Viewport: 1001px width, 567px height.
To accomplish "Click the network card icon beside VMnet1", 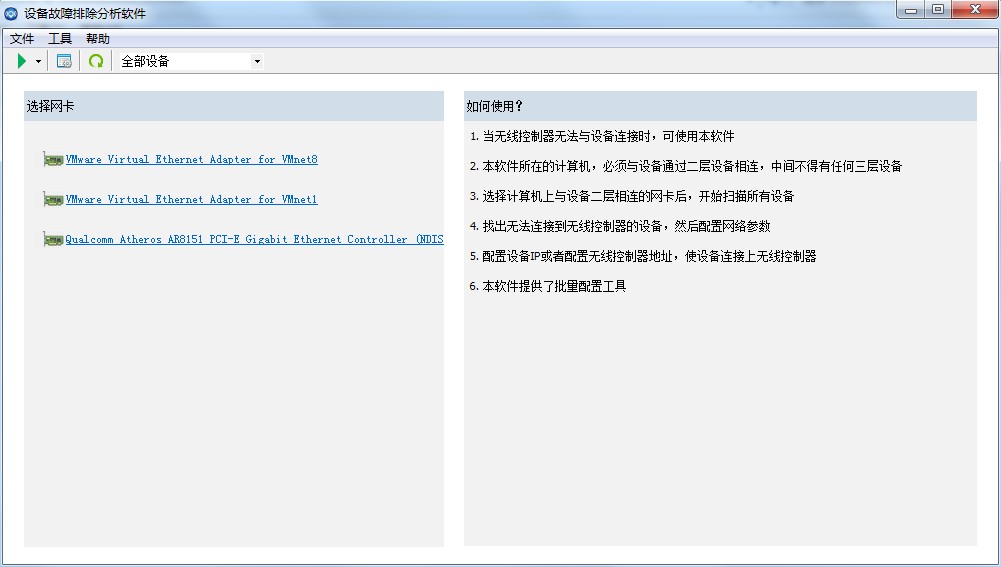I will (x=54, y=199).
